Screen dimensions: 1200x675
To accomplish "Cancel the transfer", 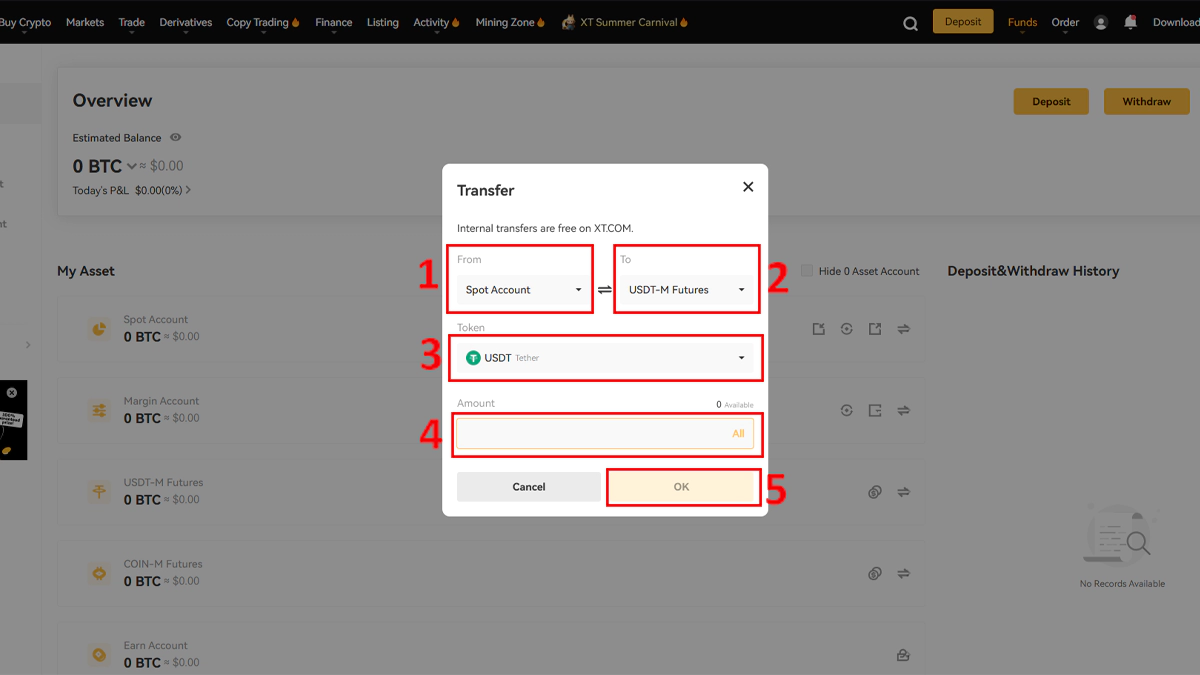I will [529, 487].
